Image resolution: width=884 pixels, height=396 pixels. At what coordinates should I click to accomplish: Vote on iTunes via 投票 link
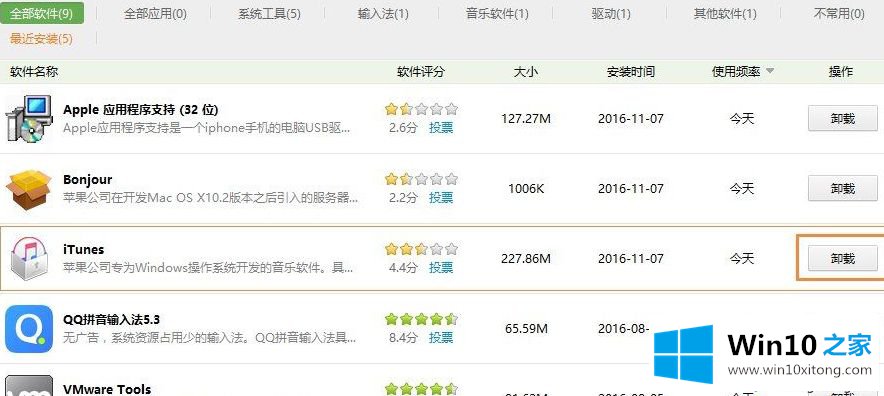point(441,267)
